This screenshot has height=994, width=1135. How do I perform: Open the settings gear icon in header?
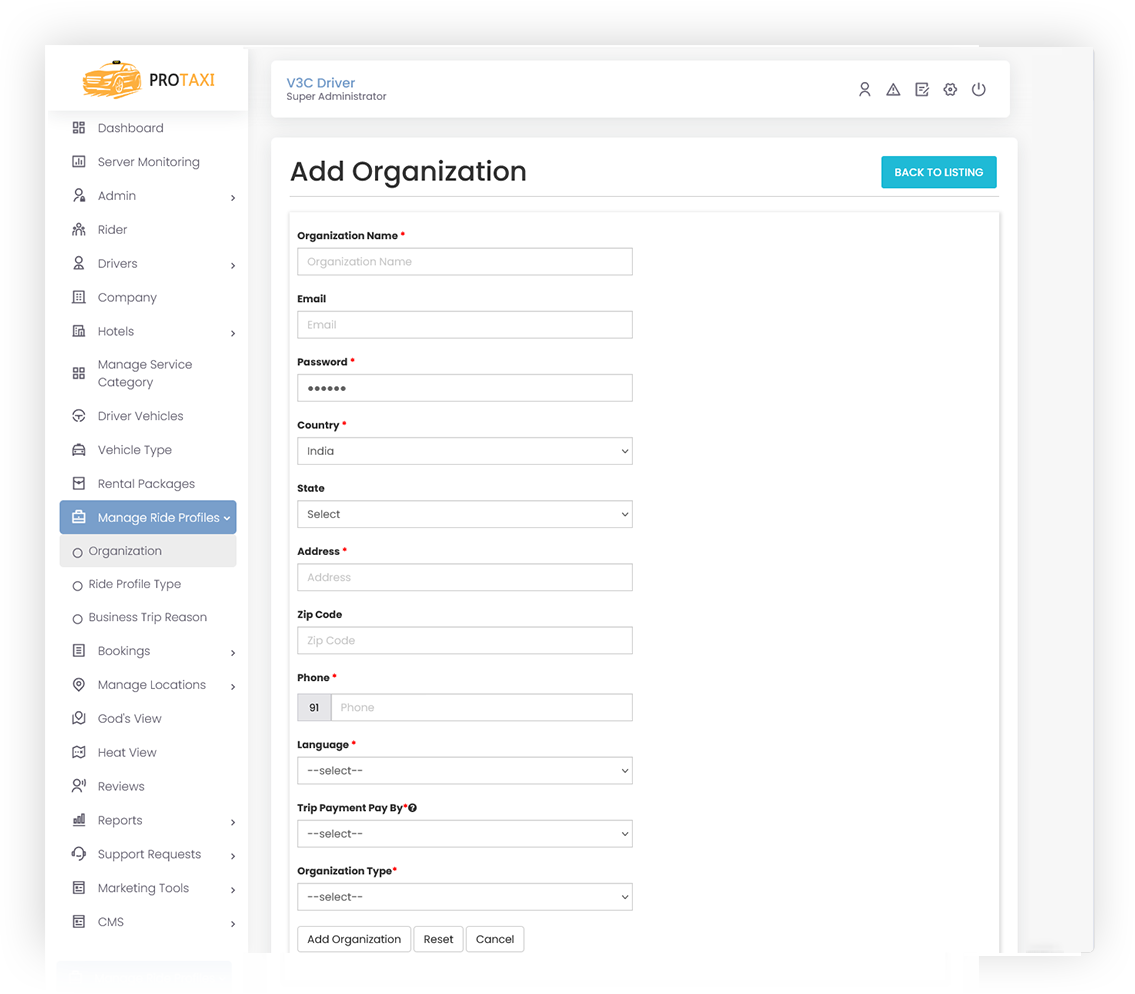pyautogui.click(x=950, y=89)
